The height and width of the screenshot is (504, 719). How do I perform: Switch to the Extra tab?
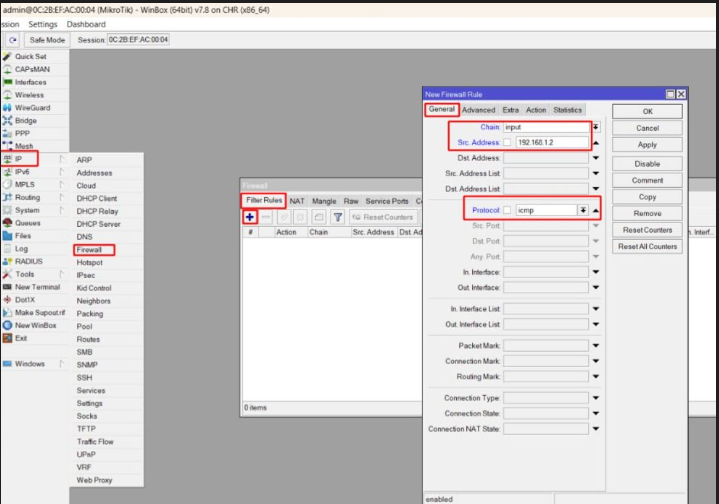(510, 110)
